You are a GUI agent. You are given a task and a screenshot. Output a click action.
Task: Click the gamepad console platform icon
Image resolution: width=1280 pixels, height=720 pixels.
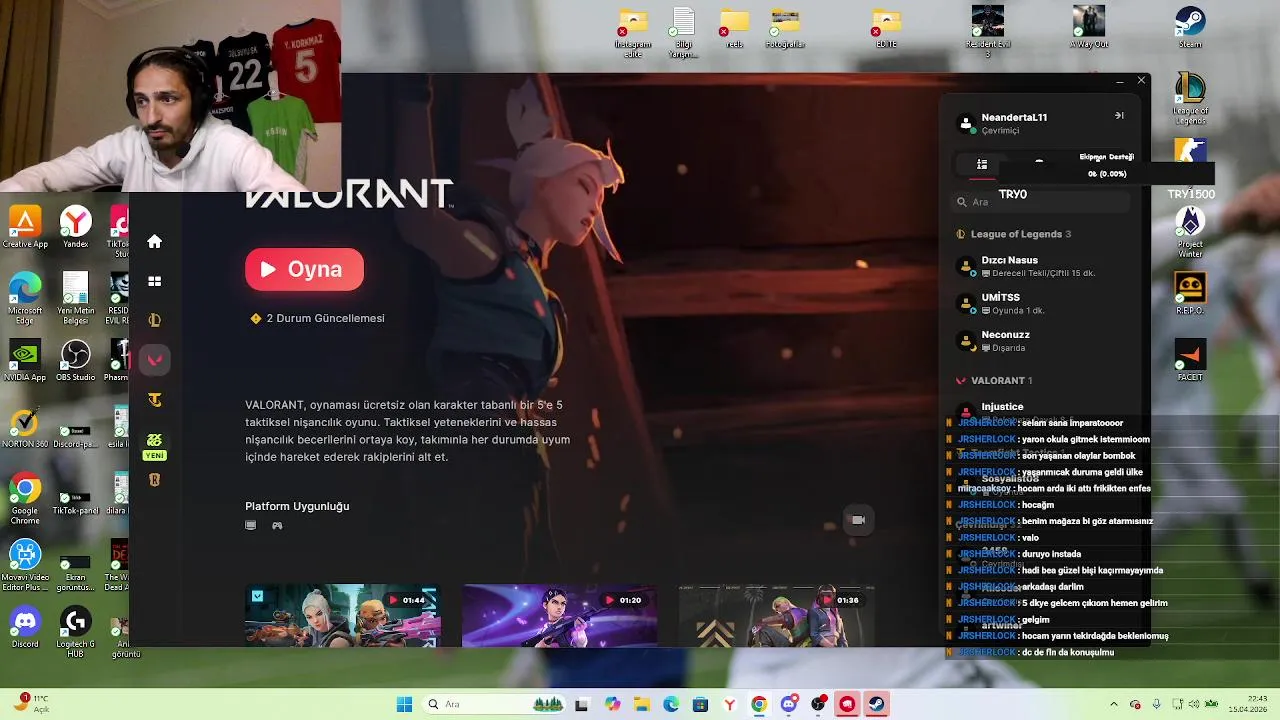(277, 525)
